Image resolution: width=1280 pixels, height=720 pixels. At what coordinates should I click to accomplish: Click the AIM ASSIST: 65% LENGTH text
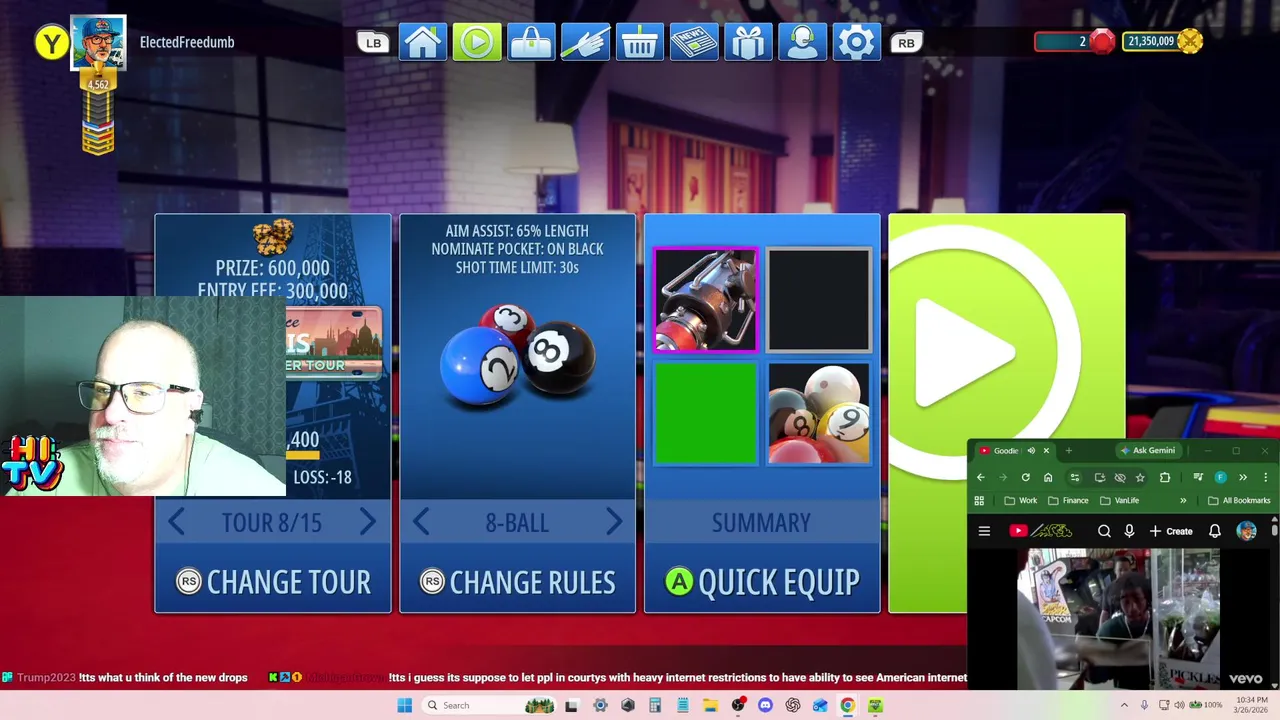pos(517,231)
